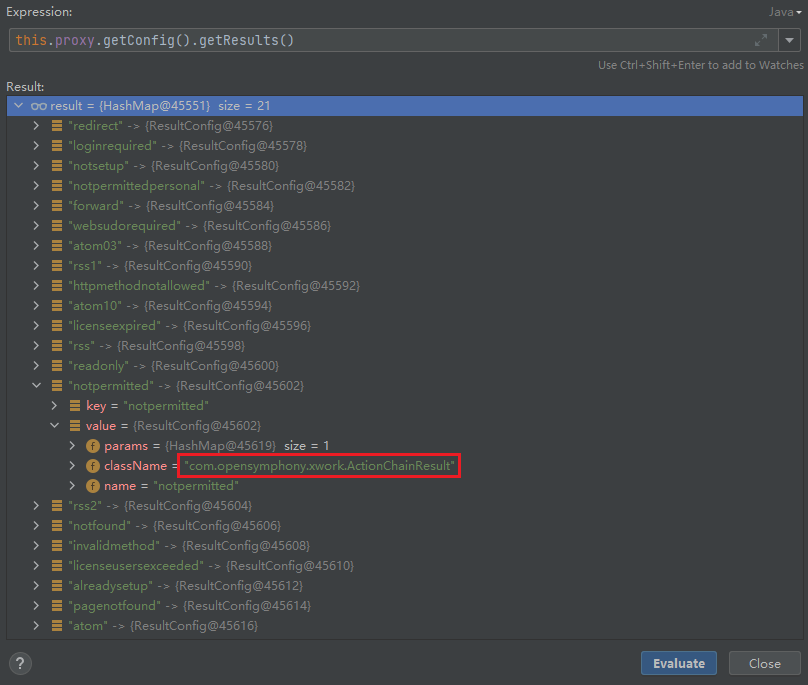The image size is (808, 685).
Task: Click the field icon beside className
Action: coord(93,466)
